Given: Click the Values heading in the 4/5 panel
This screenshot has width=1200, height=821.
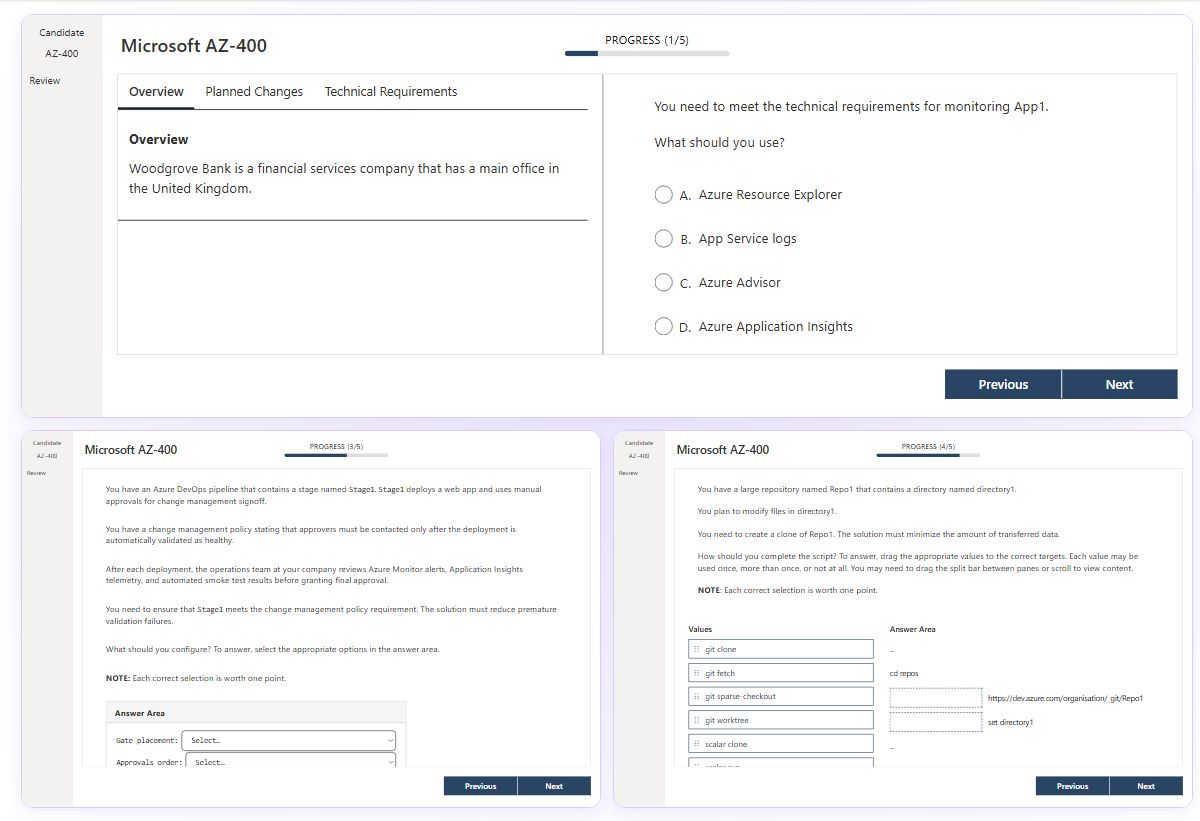Looking at the screenshot, I should pyautogui.click(x=700, y=629).
